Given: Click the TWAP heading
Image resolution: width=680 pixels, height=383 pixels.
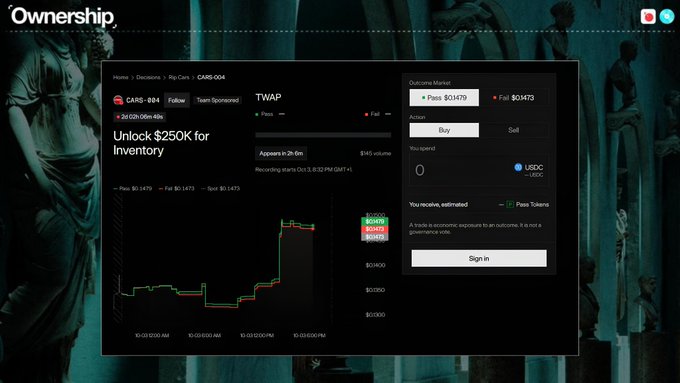Looking at the screenshot, I should [x=268, y=97].
